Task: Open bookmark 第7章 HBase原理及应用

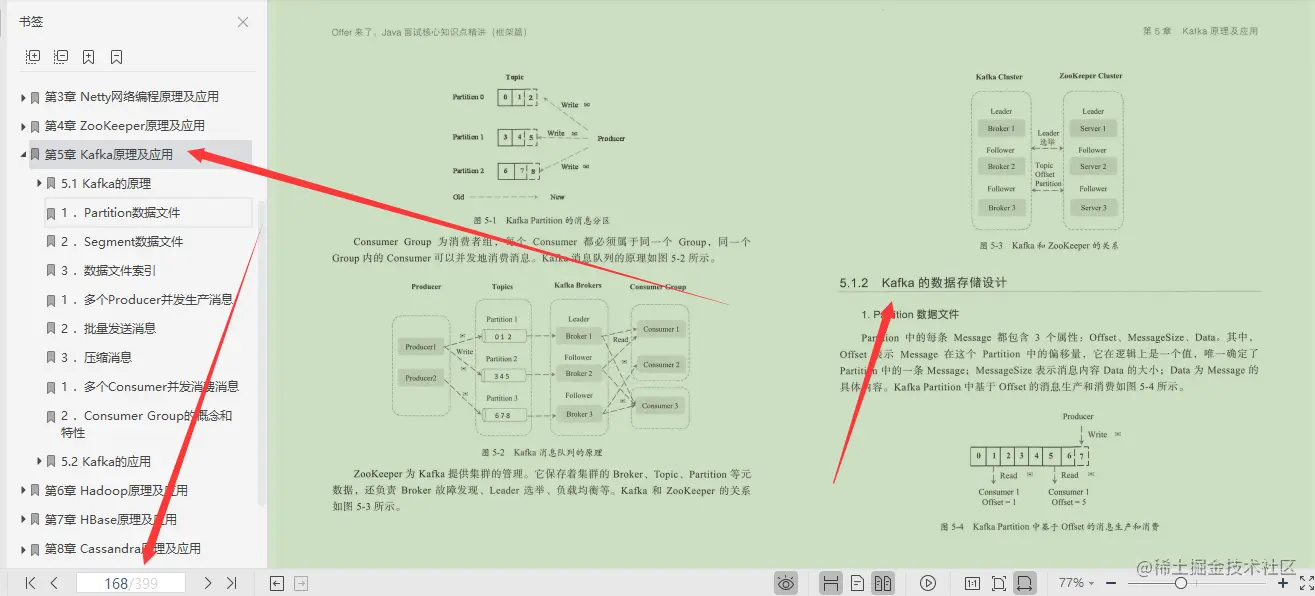Action: coord(111,520)
